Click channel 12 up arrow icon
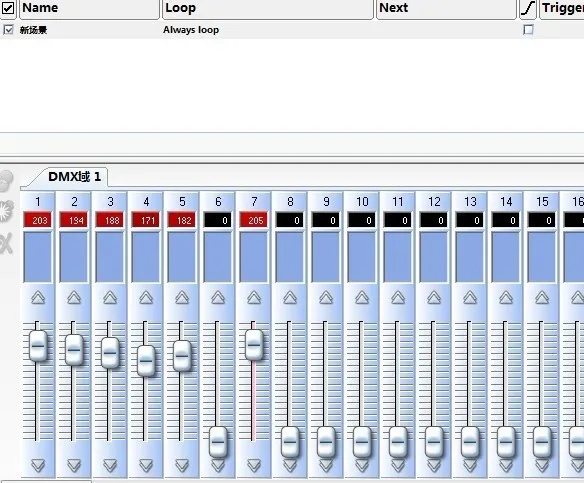Image resolution: width=584 pixels, height=483 pixels. tap(434, 298)
